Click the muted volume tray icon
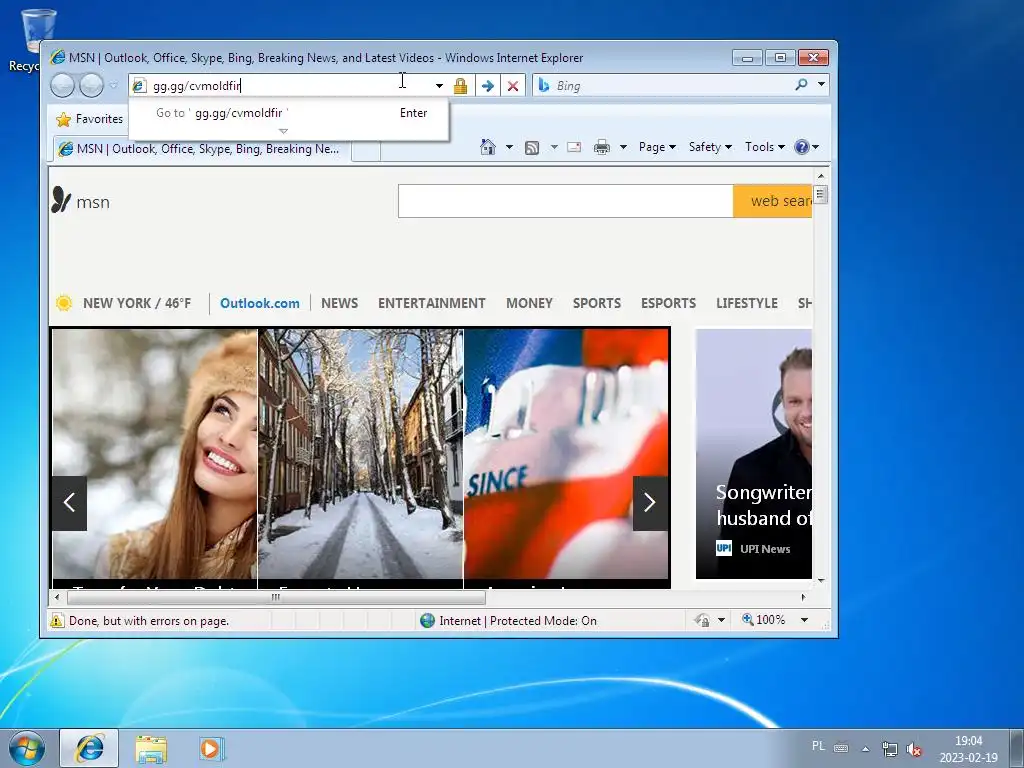 (914, 749)
